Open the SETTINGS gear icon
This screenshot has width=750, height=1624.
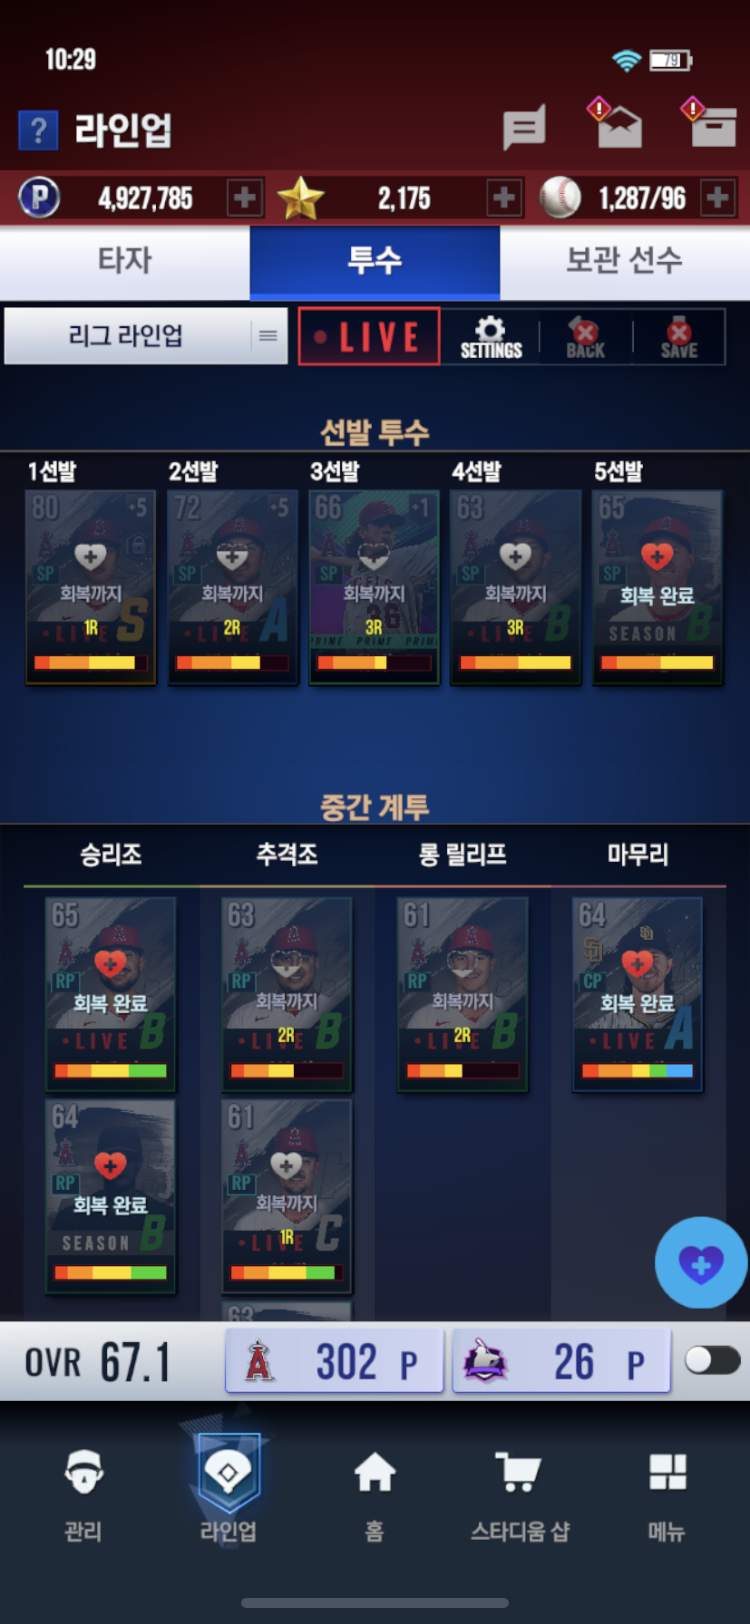click(491, 337)
